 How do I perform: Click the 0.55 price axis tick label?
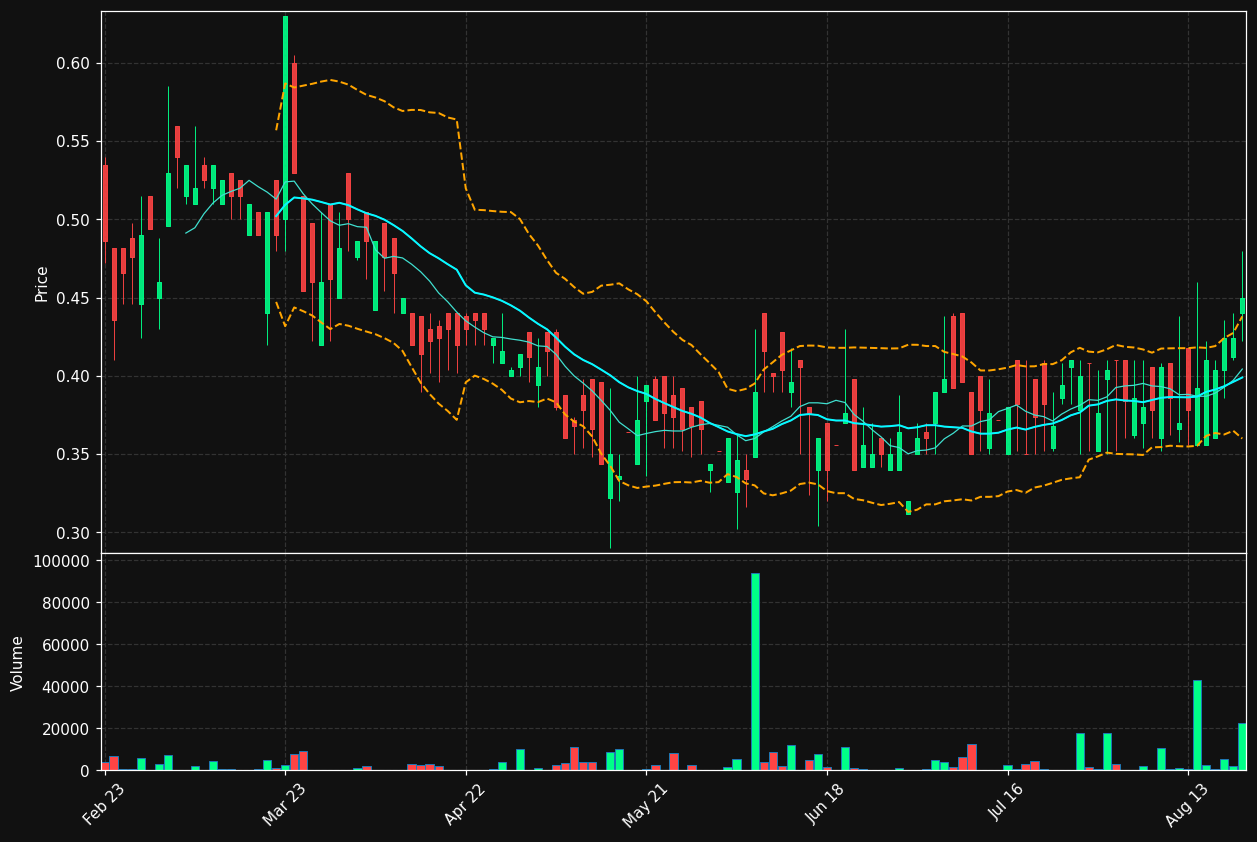point(73,141)
